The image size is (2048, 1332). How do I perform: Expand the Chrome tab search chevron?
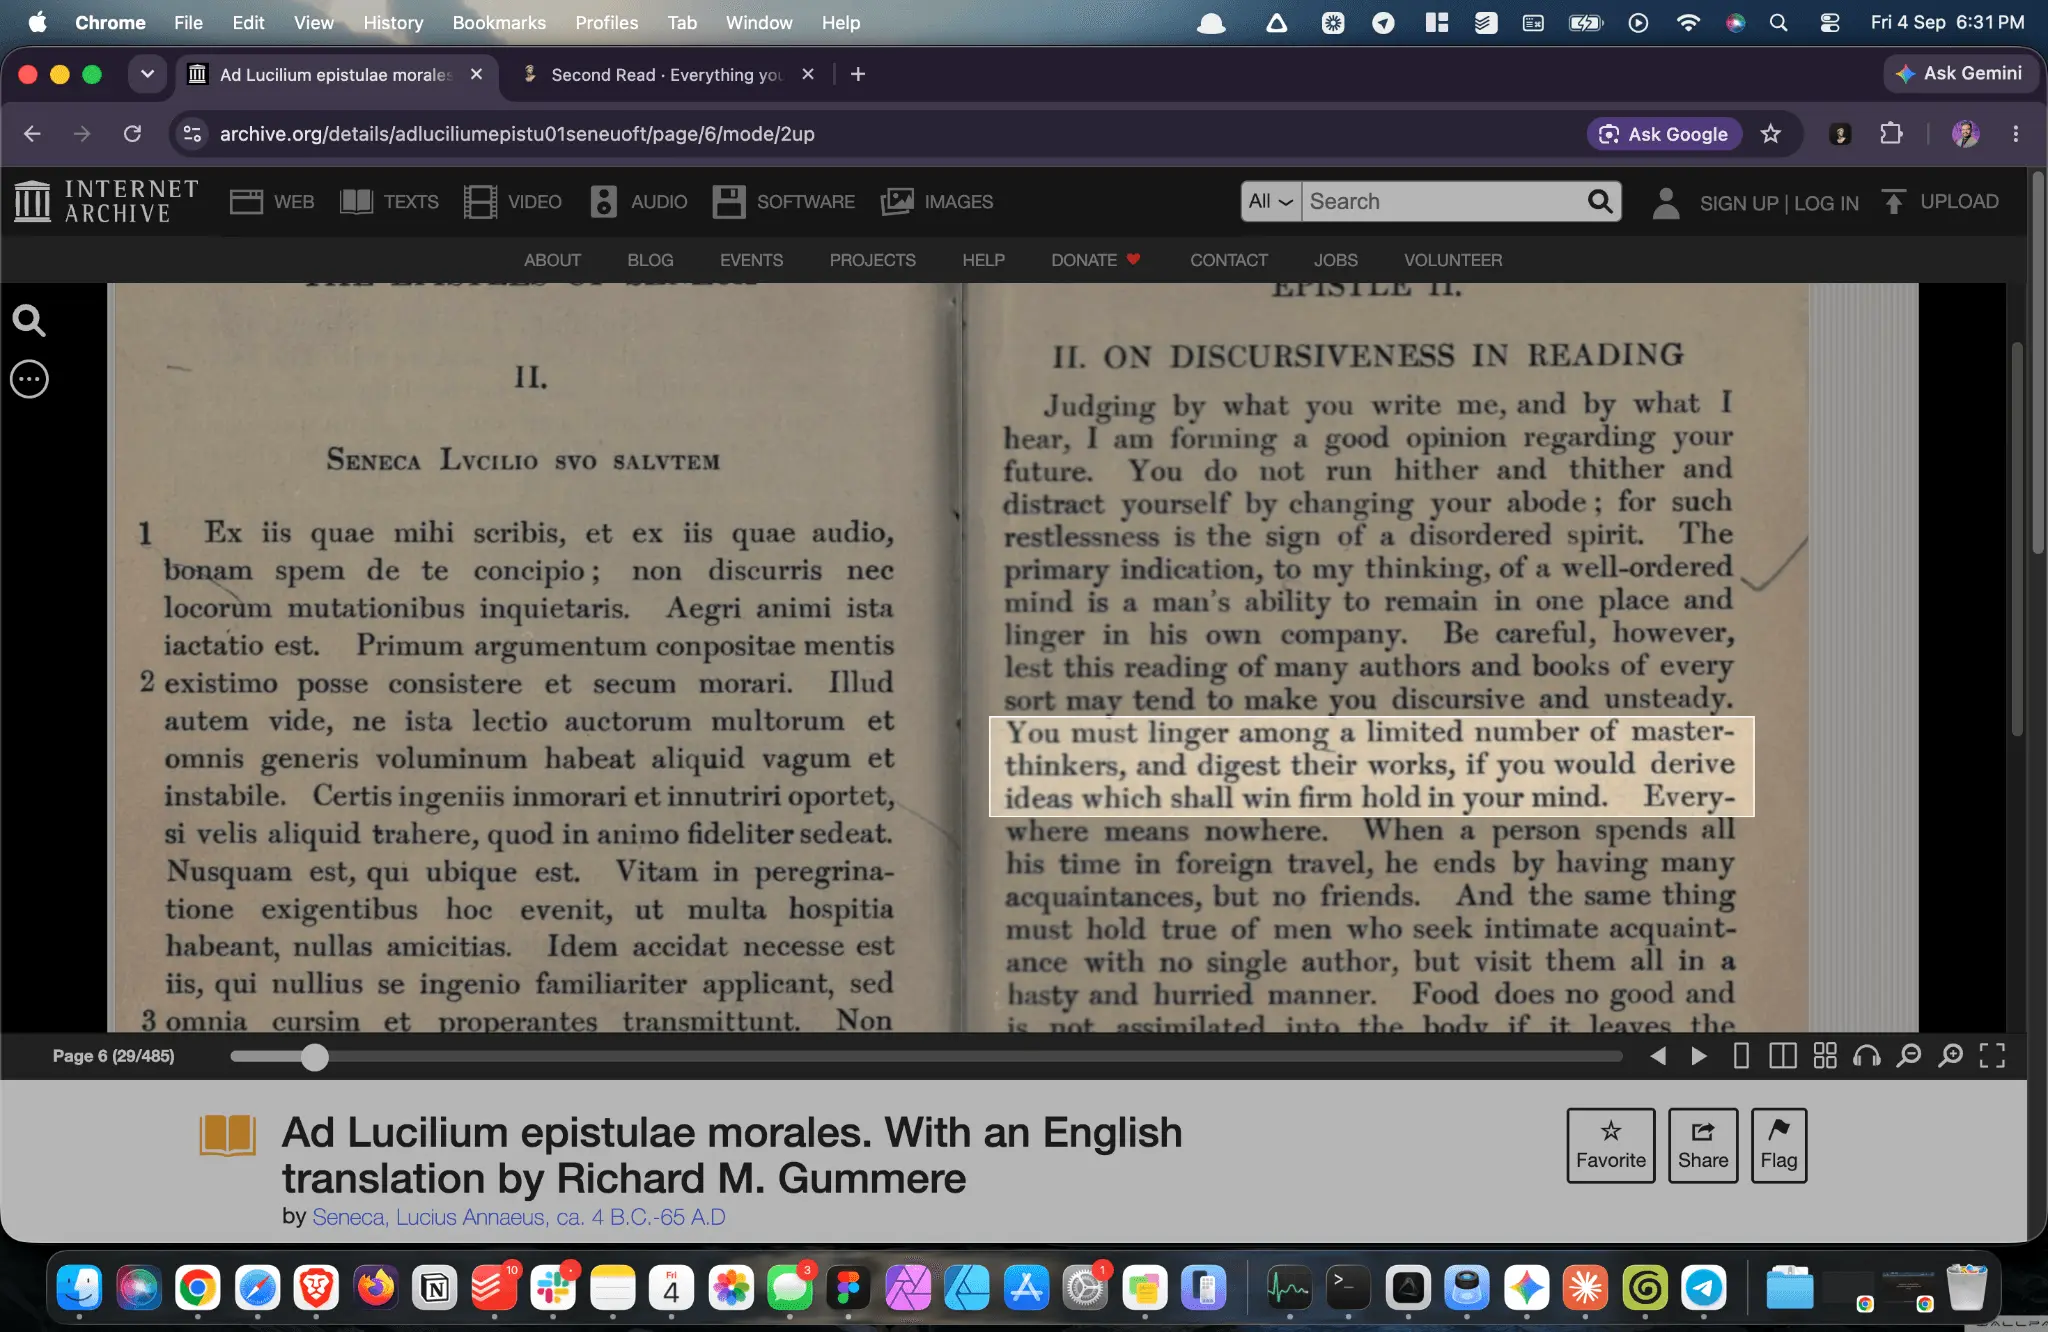tap(147, 74)
